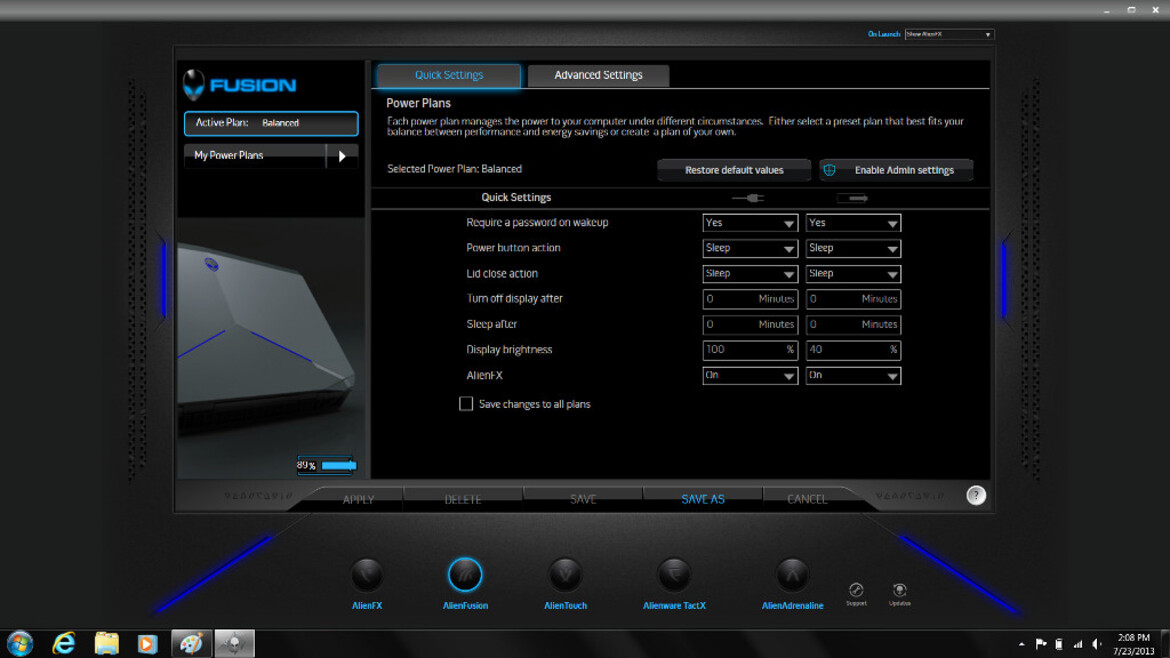
Task: Click the Support icon
Action: pos(856,590)
